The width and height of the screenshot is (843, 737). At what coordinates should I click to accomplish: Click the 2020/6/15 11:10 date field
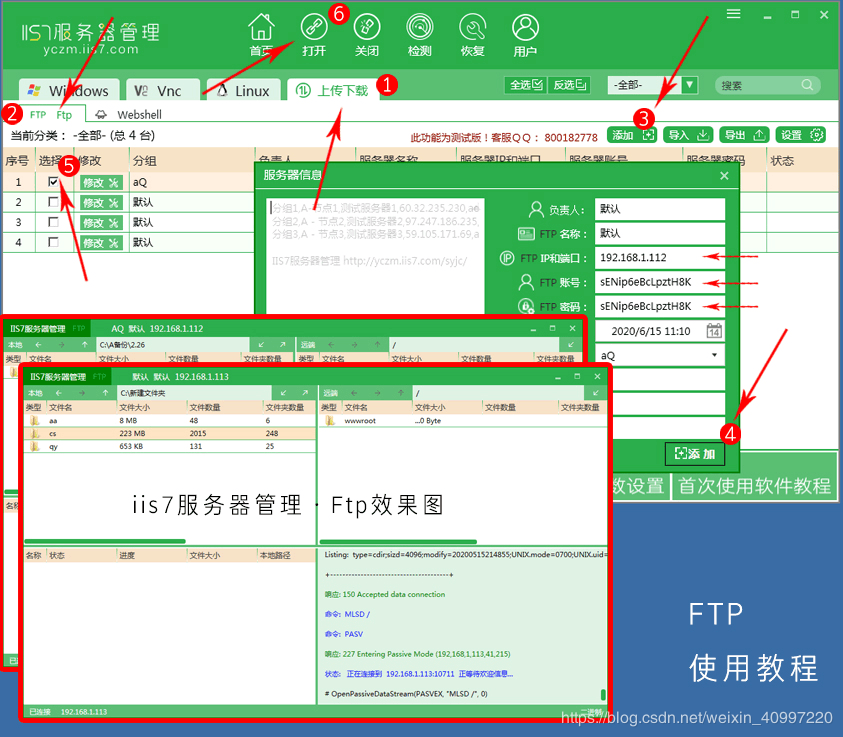(x=660, y=331)
